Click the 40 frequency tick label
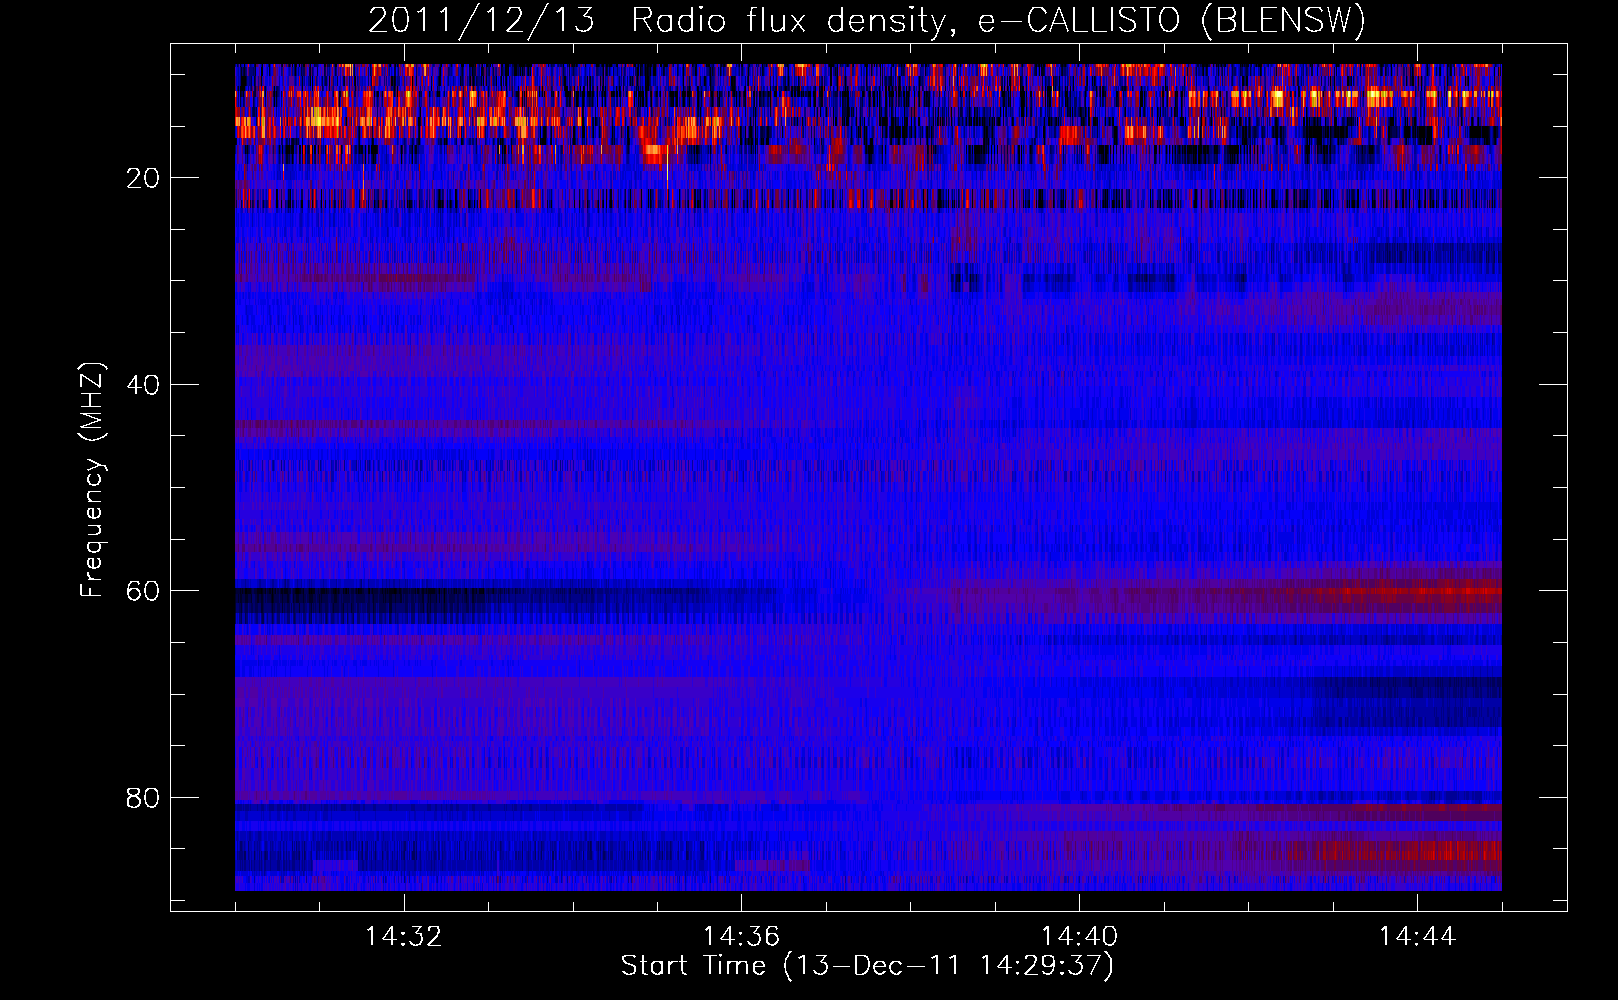1618x1000 pixels. click(x=144, y=385)
